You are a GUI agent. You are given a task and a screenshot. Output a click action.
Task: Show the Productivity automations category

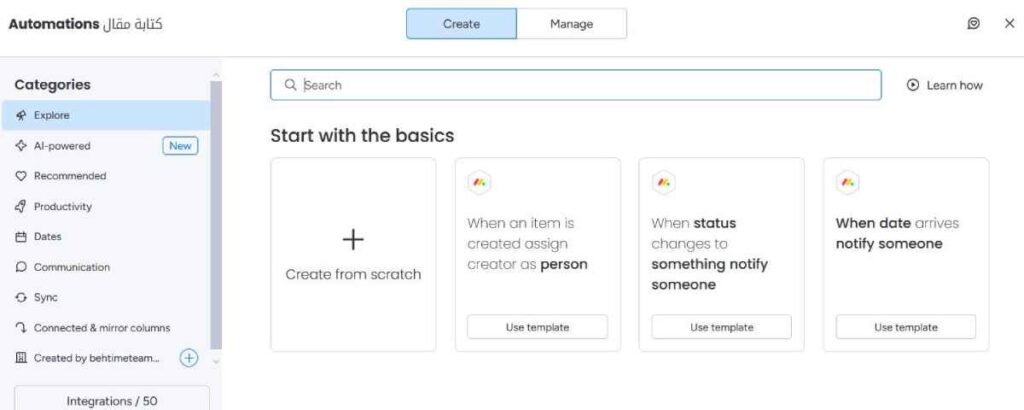coord(62,206)
